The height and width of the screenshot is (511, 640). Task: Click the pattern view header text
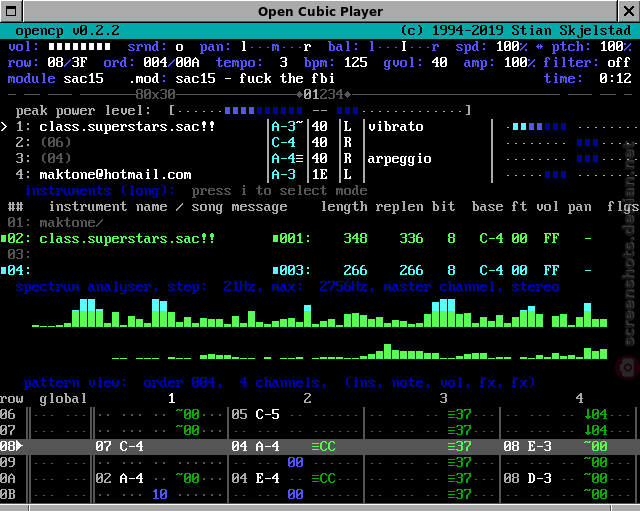tap(280, 382)
